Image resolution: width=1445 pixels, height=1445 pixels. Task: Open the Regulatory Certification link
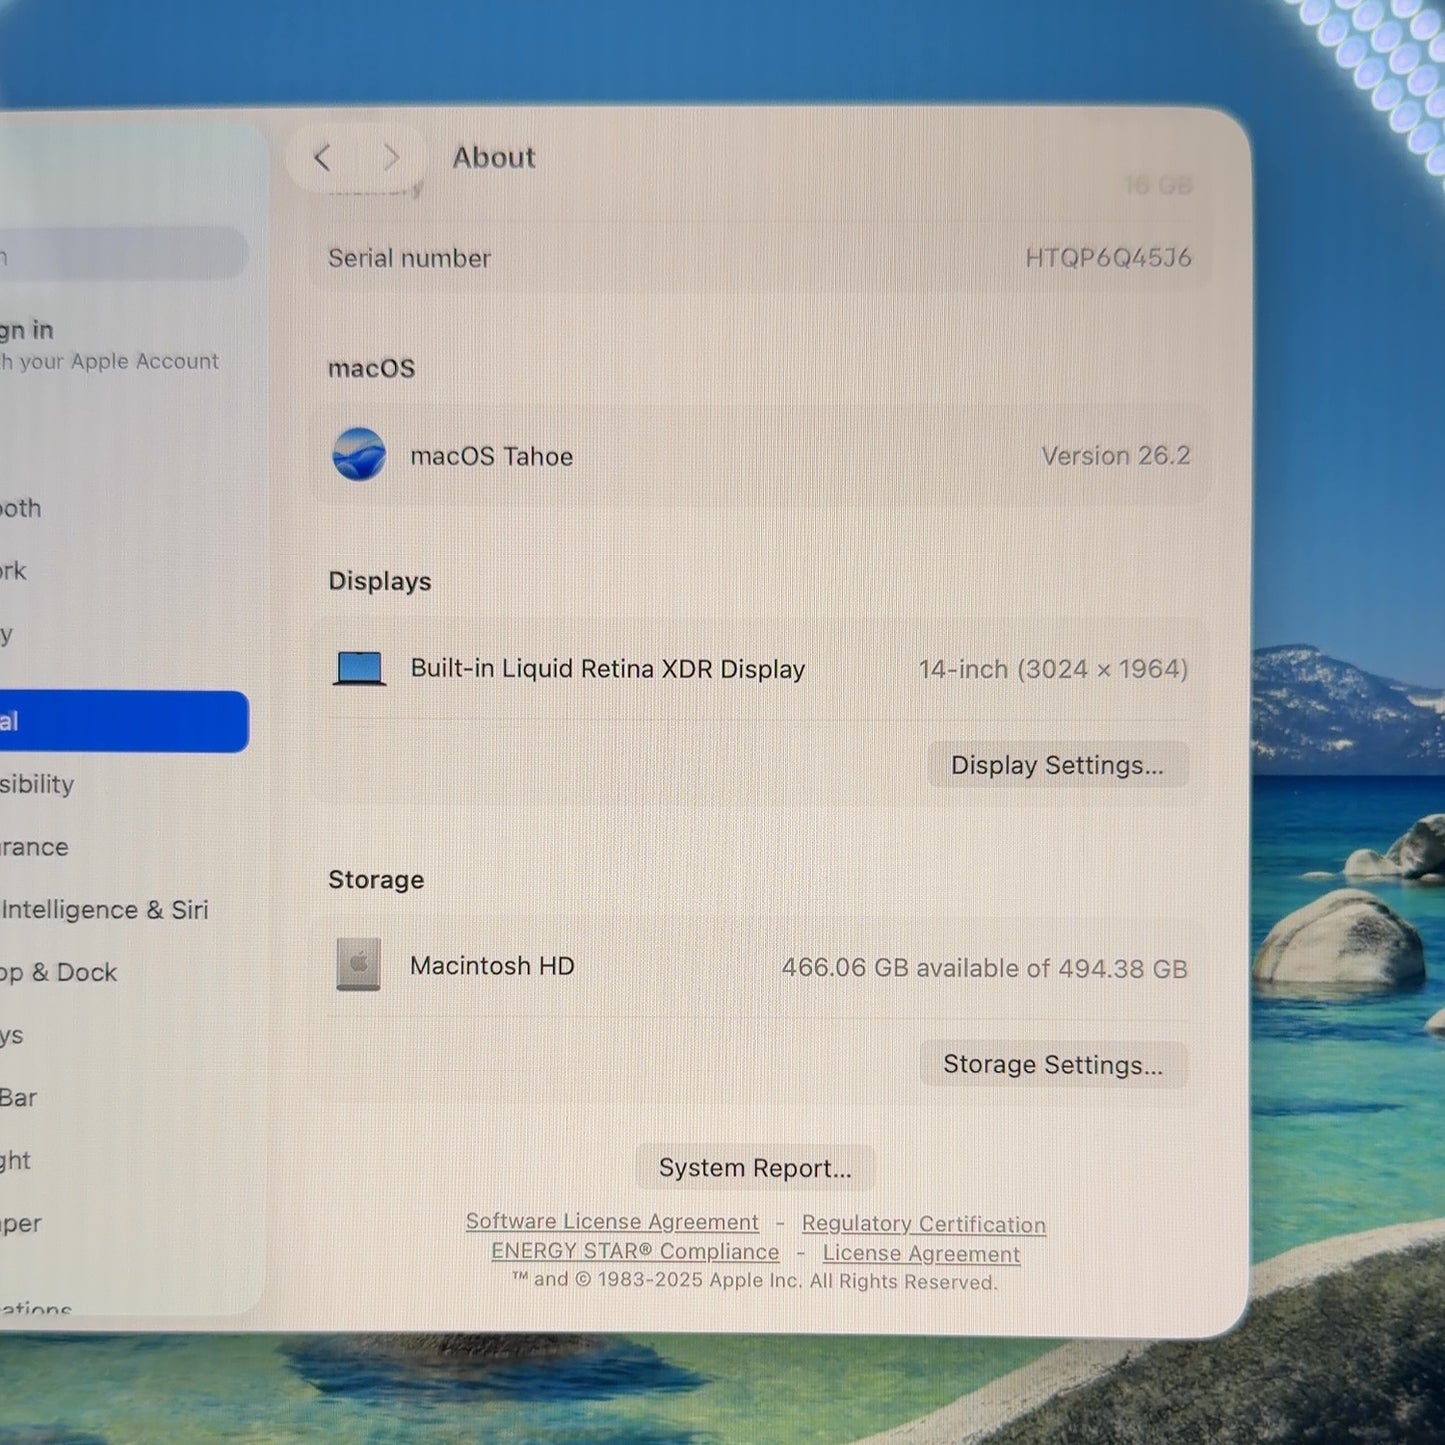pyautogui.click(x=924, y=1224)
